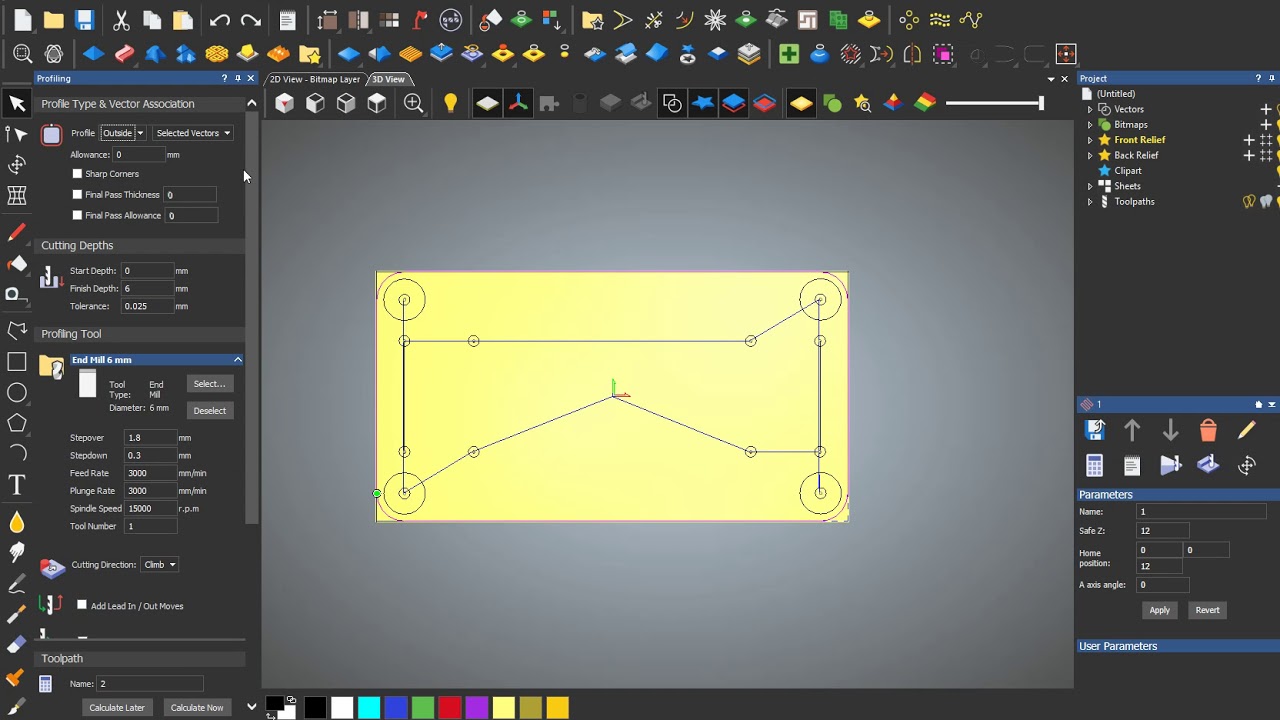The height and width of the screenshot is (720, 1280).
Task: Select the arrow Select tool
Action: pos(17,103)
